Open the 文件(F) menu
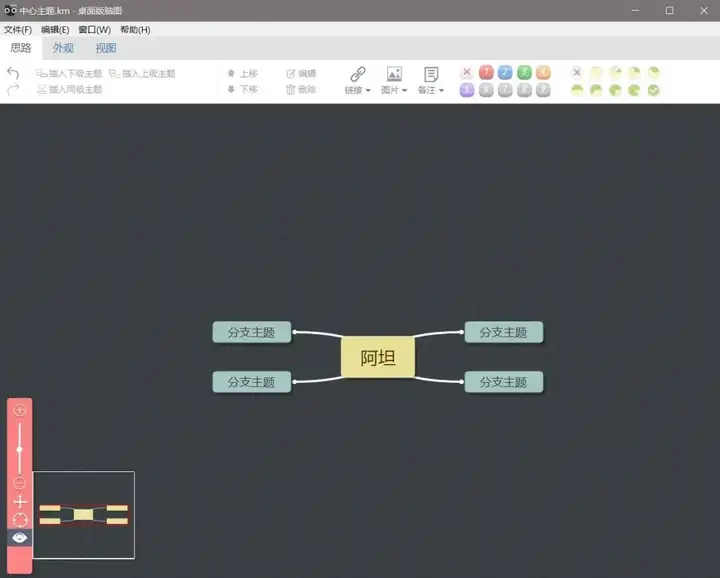Image resolution: width=720 pixels, height=578 pixels. [x=18, y=30]
